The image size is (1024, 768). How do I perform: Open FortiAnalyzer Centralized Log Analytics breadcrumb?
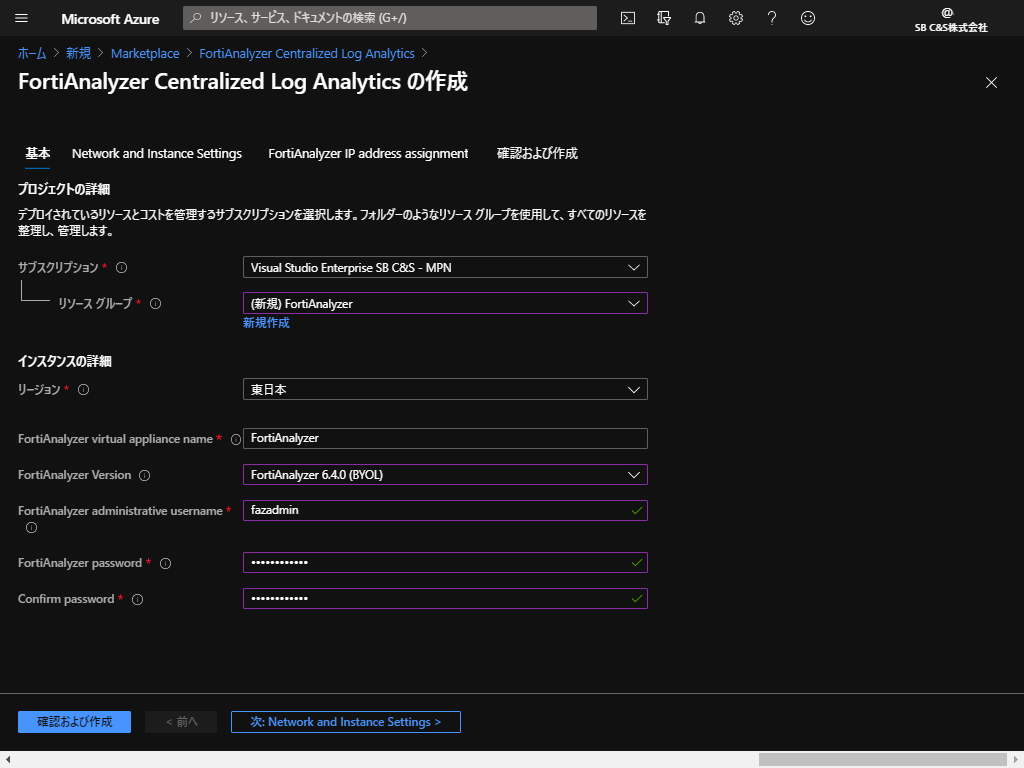(307, 54)
